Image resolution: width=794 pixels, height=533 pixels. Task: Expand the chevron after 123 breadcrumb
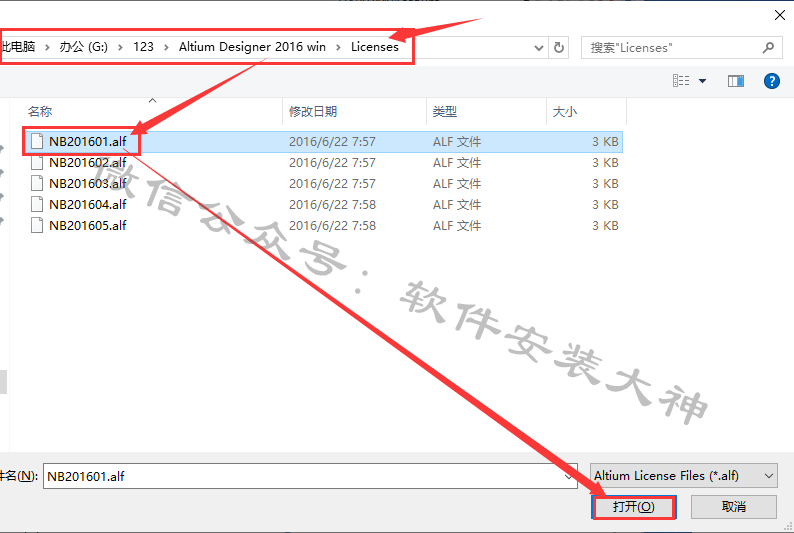click(x=166, y=48)
